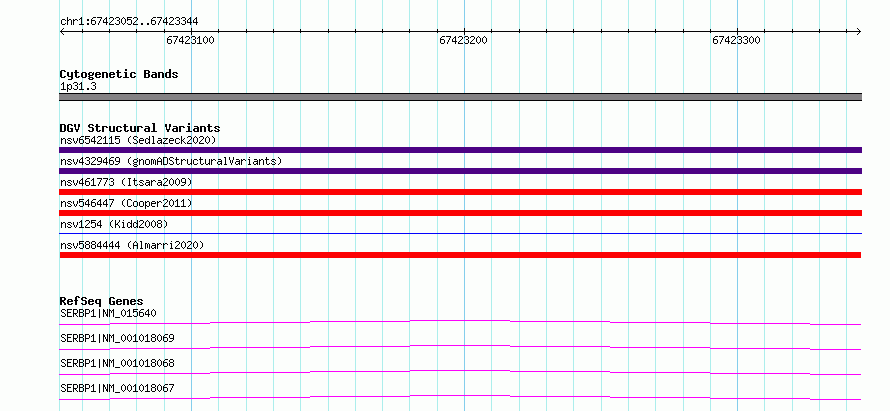The image size is (890, 411).
Task: Click the SERBP1|NM_001018069 transcript label
Action: point(117,338)
